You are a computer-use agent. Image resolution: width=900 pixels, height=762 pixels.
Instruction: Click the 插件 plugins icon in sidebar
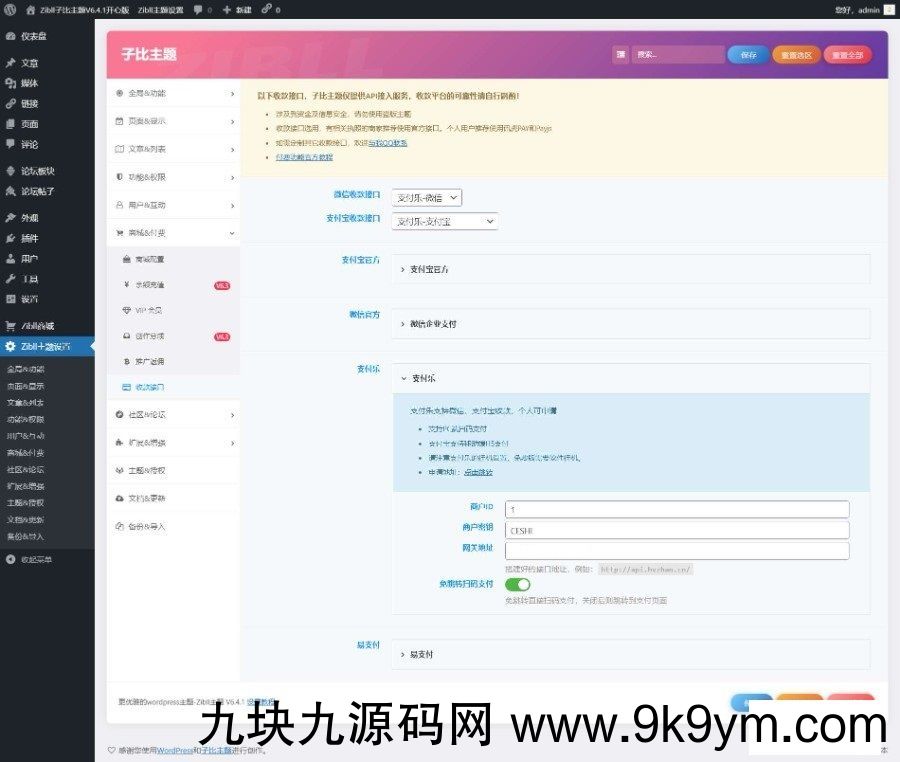10,238
